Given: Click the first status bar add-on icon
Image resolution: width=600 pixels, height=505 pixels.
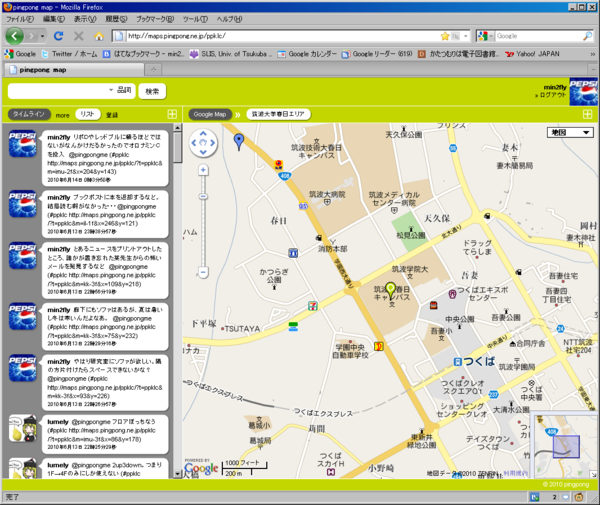Looking at the screenshot, I should (x=535, y=497).
